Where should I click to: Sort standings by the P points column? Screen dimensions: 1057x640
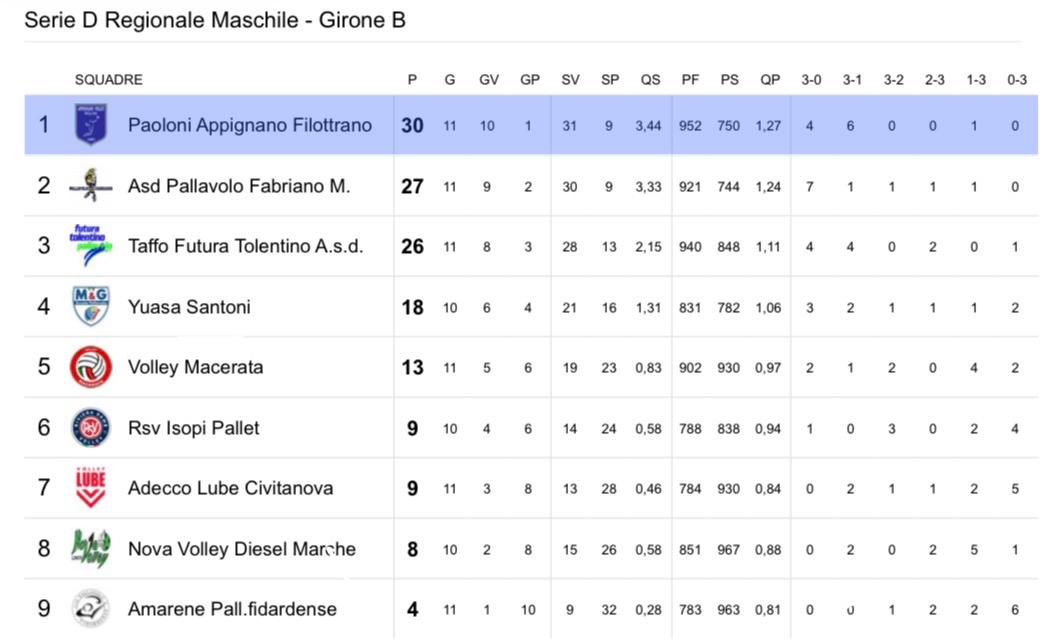click(x=412, y=80)
